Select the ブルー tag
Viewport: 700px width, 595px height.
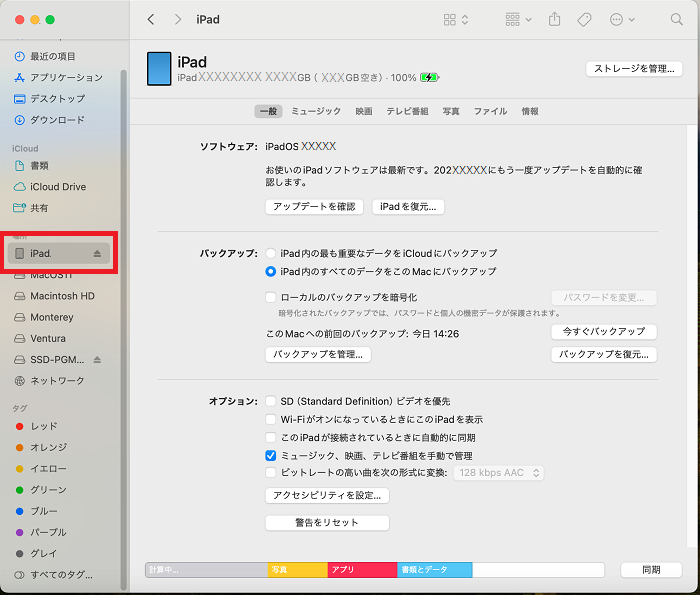pyautogui.click(x=36, y=511)
